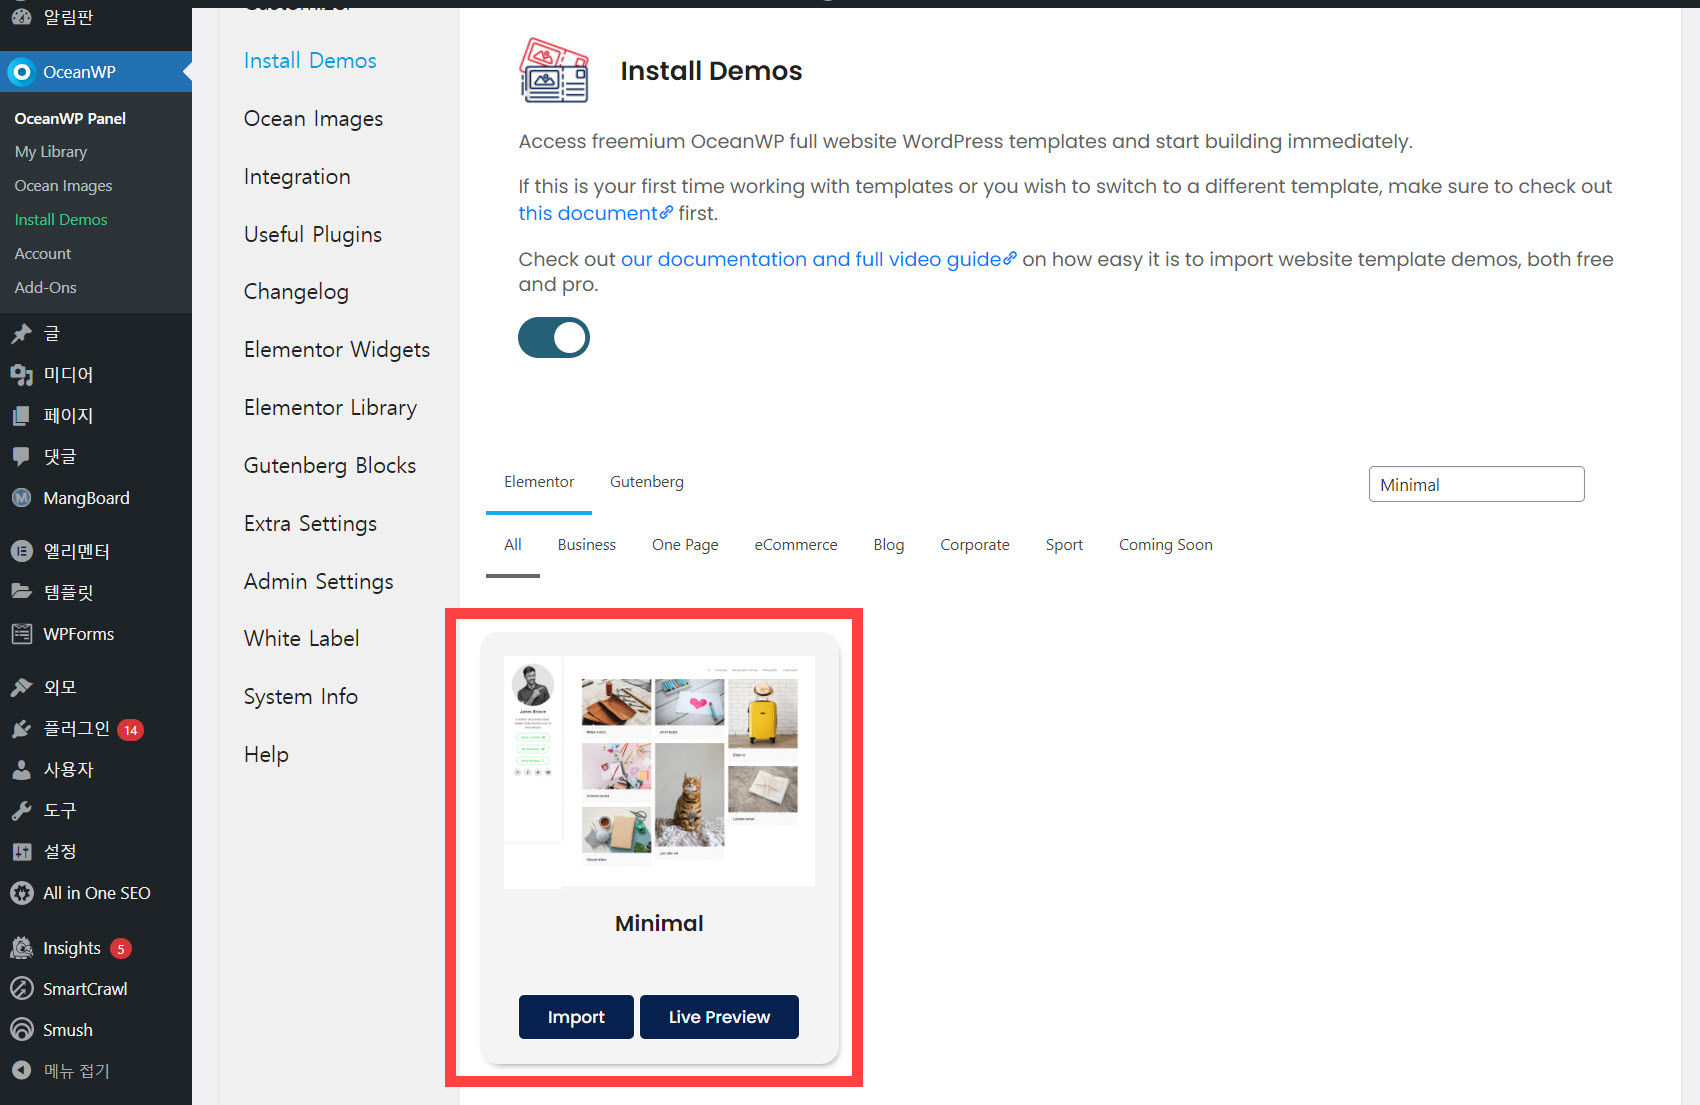
Task: Click the Insights monster icon
Action: [x=21, y=948]
